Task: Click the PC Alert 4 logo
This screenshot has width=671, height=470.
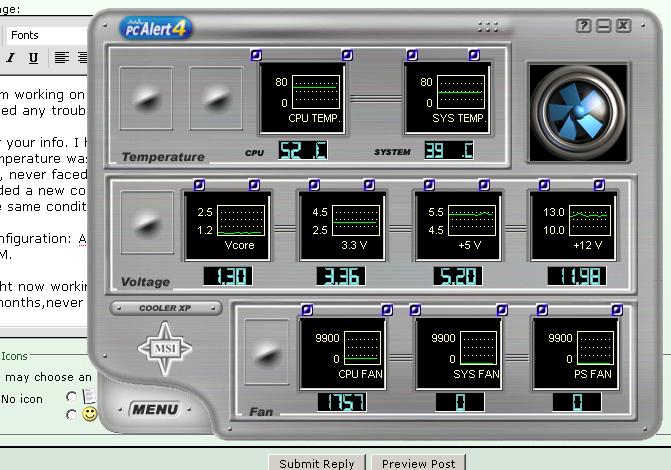Action: tap(155, 27)
